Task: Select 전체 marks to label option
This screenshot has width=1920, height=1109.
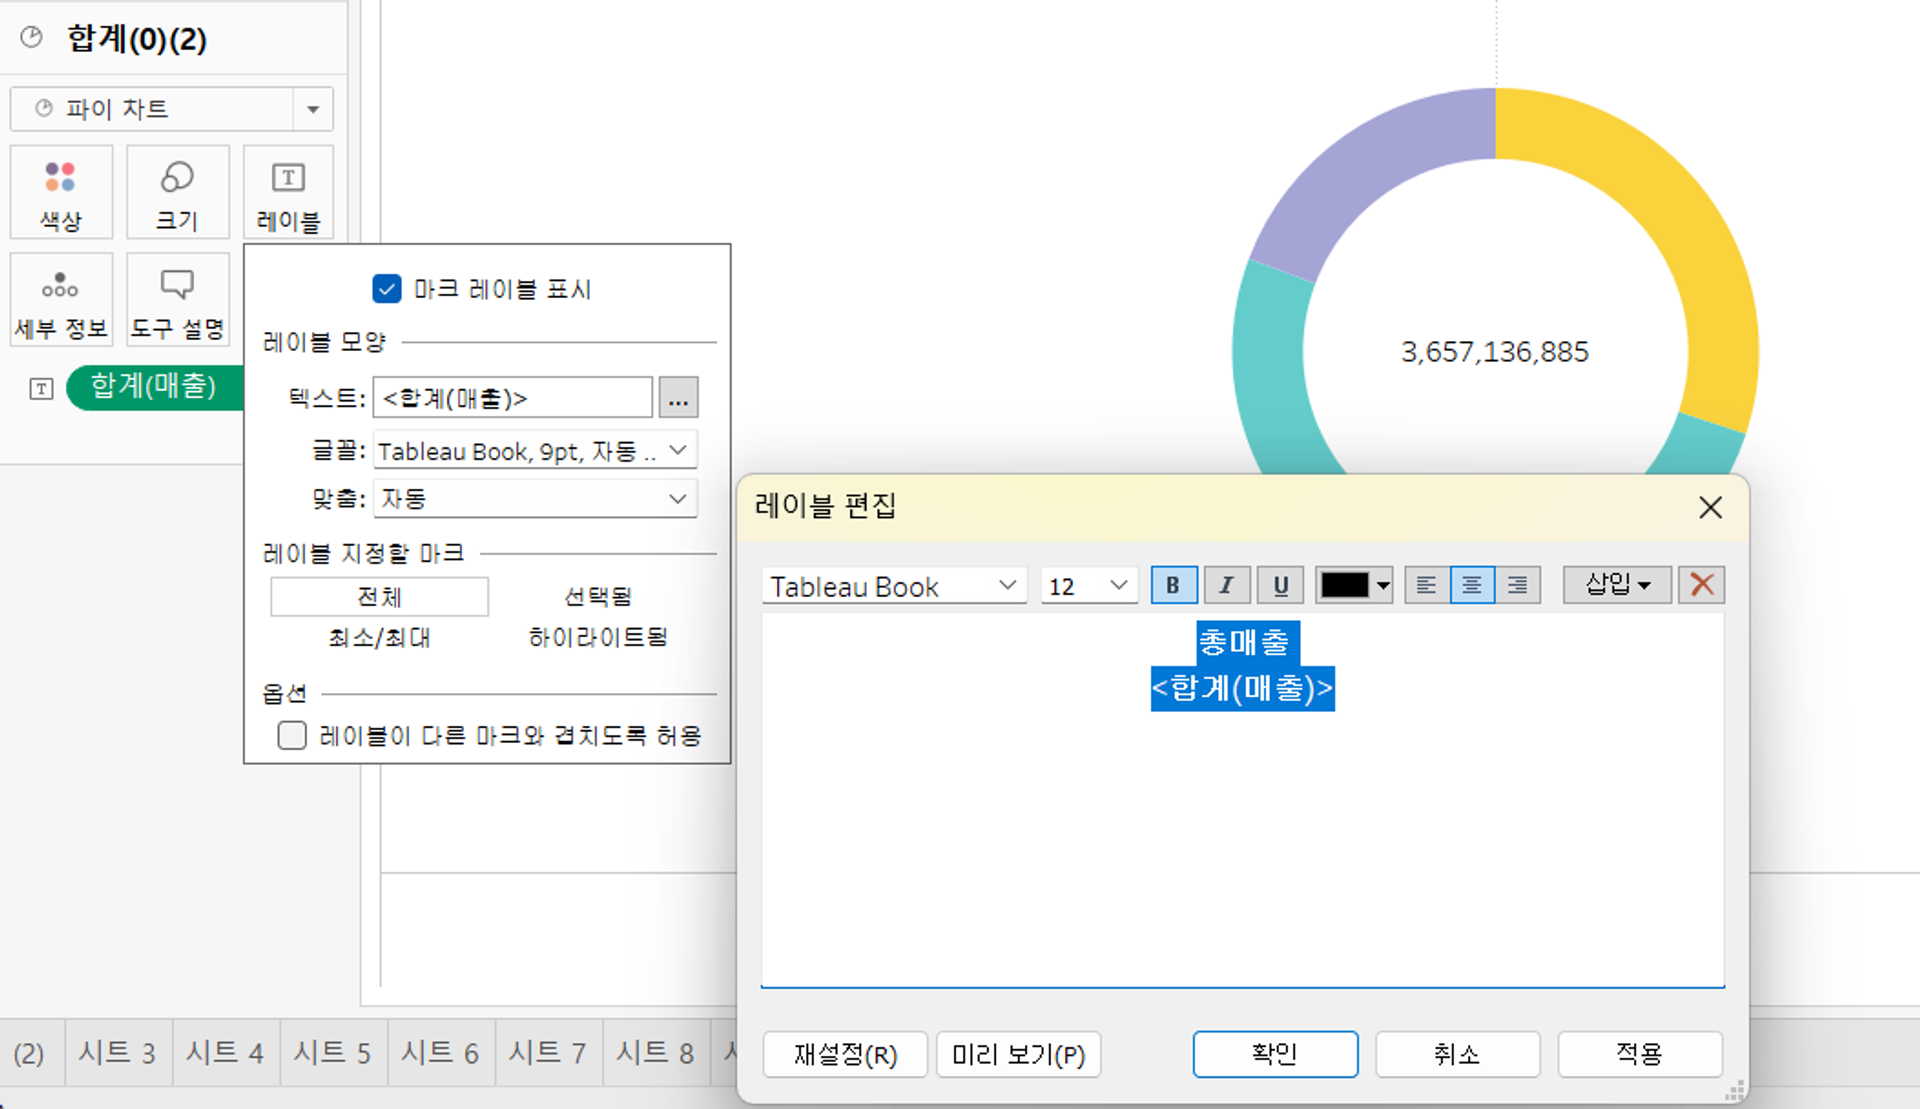Action: point(379,597)
